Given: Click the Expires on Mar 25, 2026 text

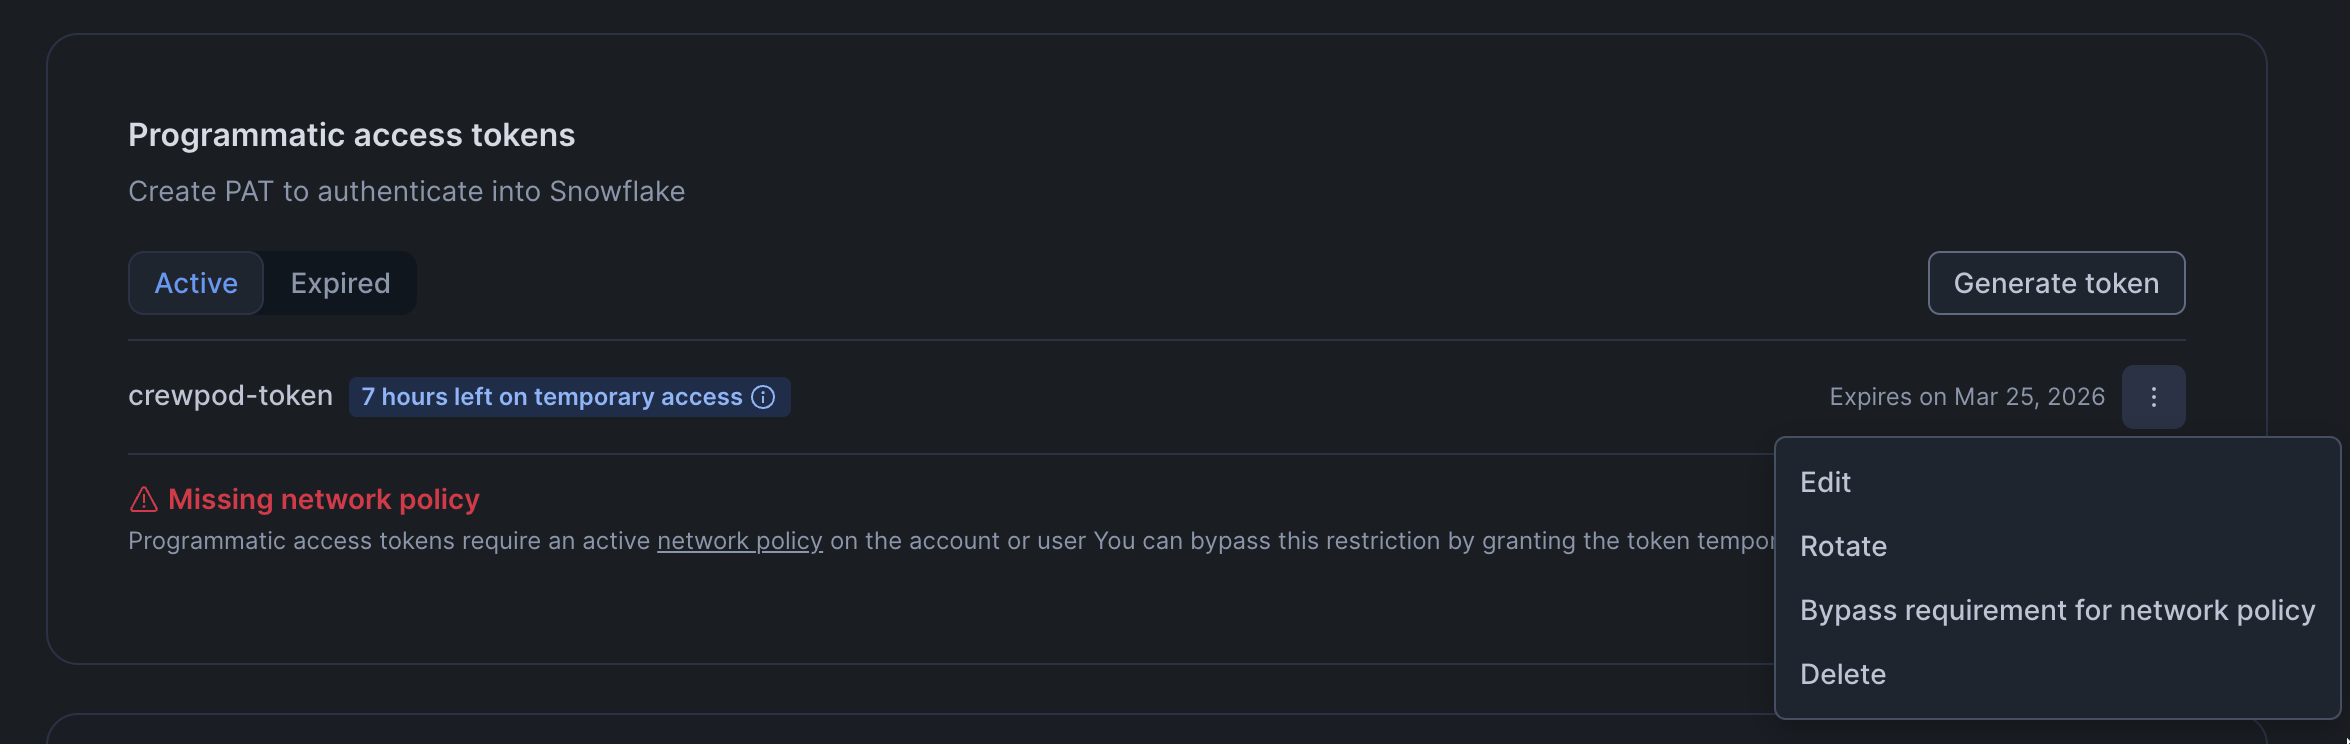Looking at the screenshot, I should pyautogui.click(x=1966, y=397).
